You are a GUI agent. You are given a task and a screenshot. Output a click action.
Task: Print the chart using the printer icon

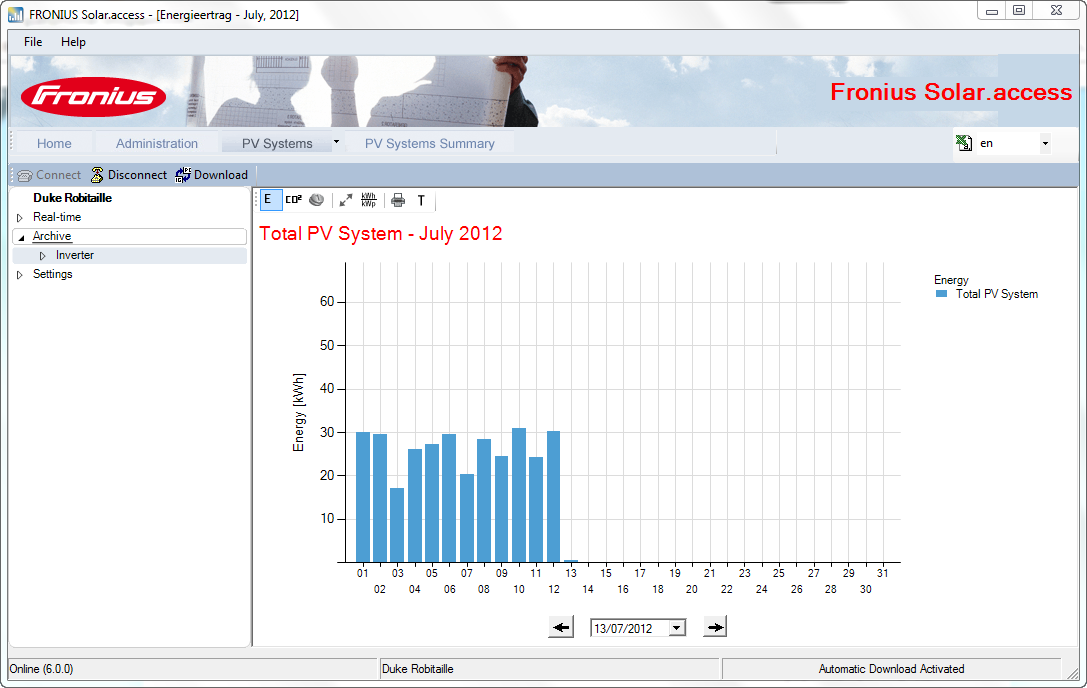tap(397, 200)
